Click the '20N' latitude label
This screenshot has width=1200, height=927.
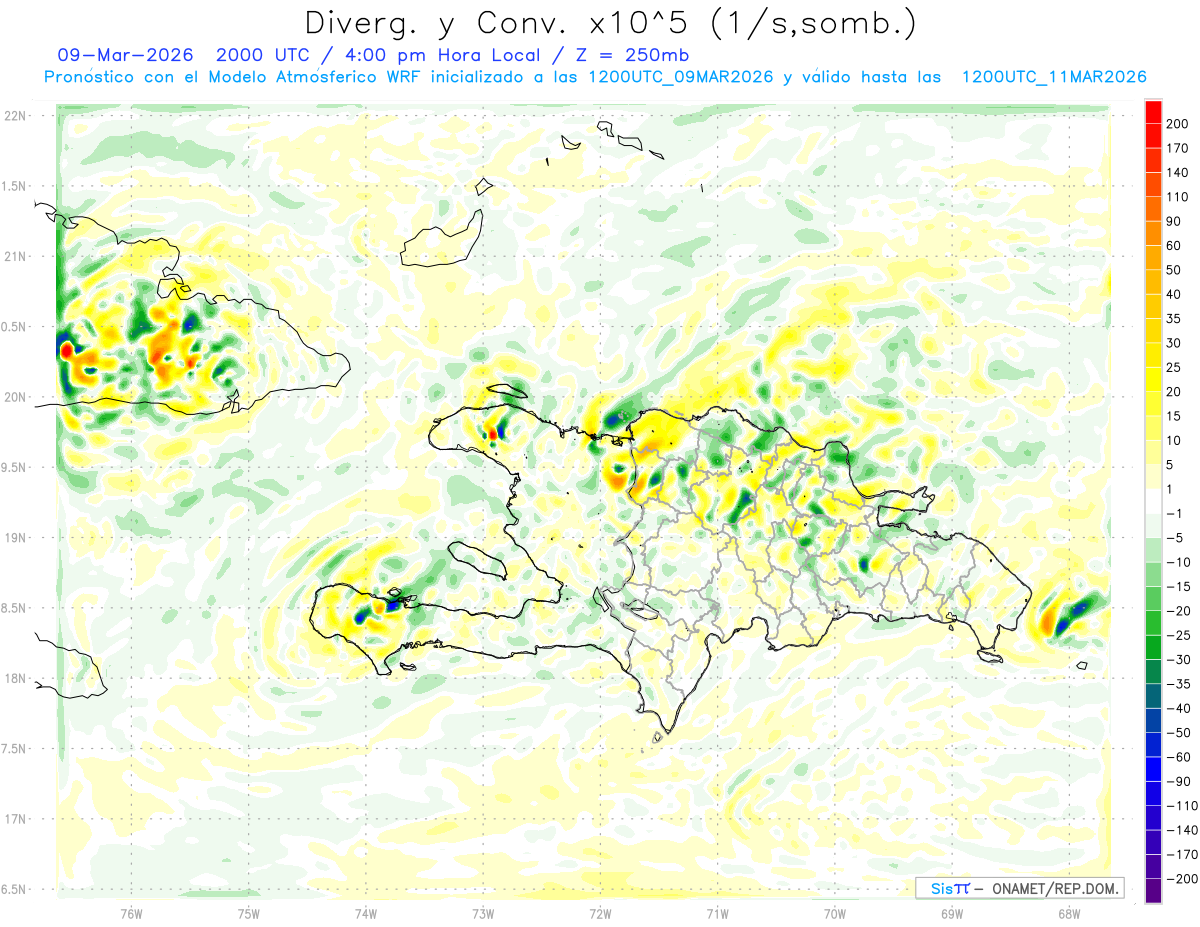click(x=15, y=398)
